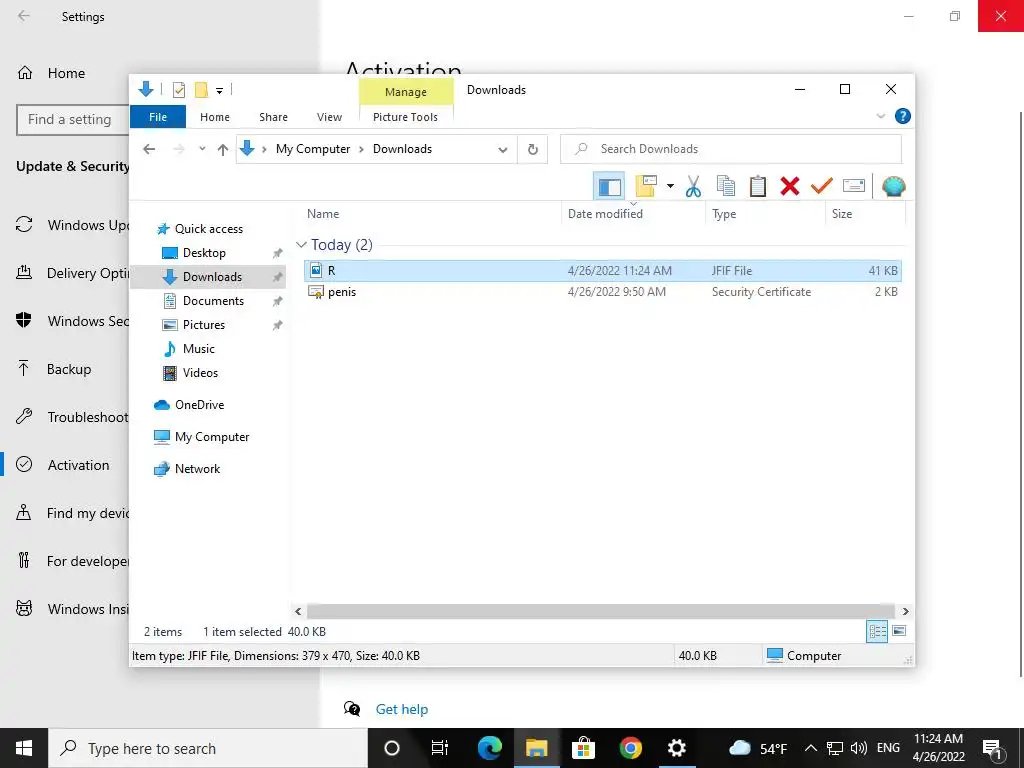Switch to the Home ribbon tab
This screenshot has height=768, width=1024.
click(x=215, y=117)
